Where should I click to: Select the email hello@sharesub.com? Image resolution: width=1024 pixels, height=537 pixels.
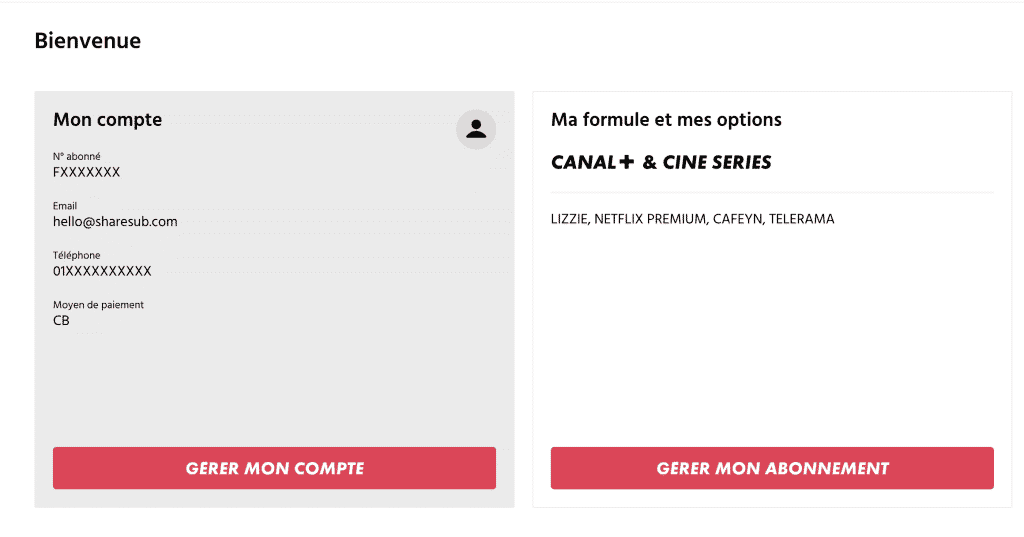click(115, 221)
